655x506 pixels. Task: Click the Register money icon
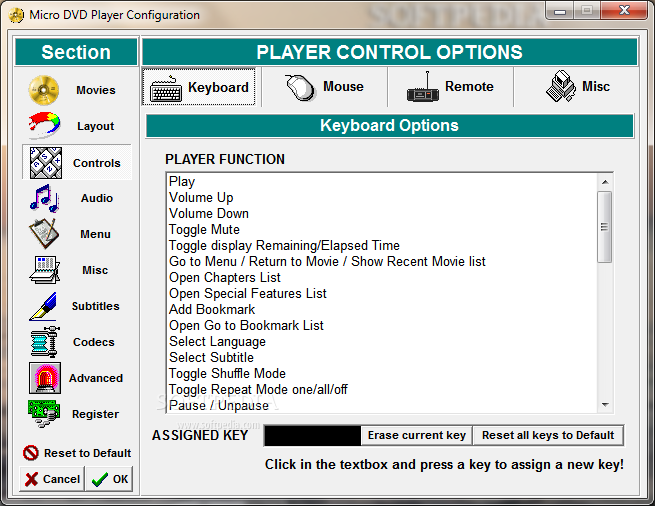pyautogui.click(x=44, y=414)
